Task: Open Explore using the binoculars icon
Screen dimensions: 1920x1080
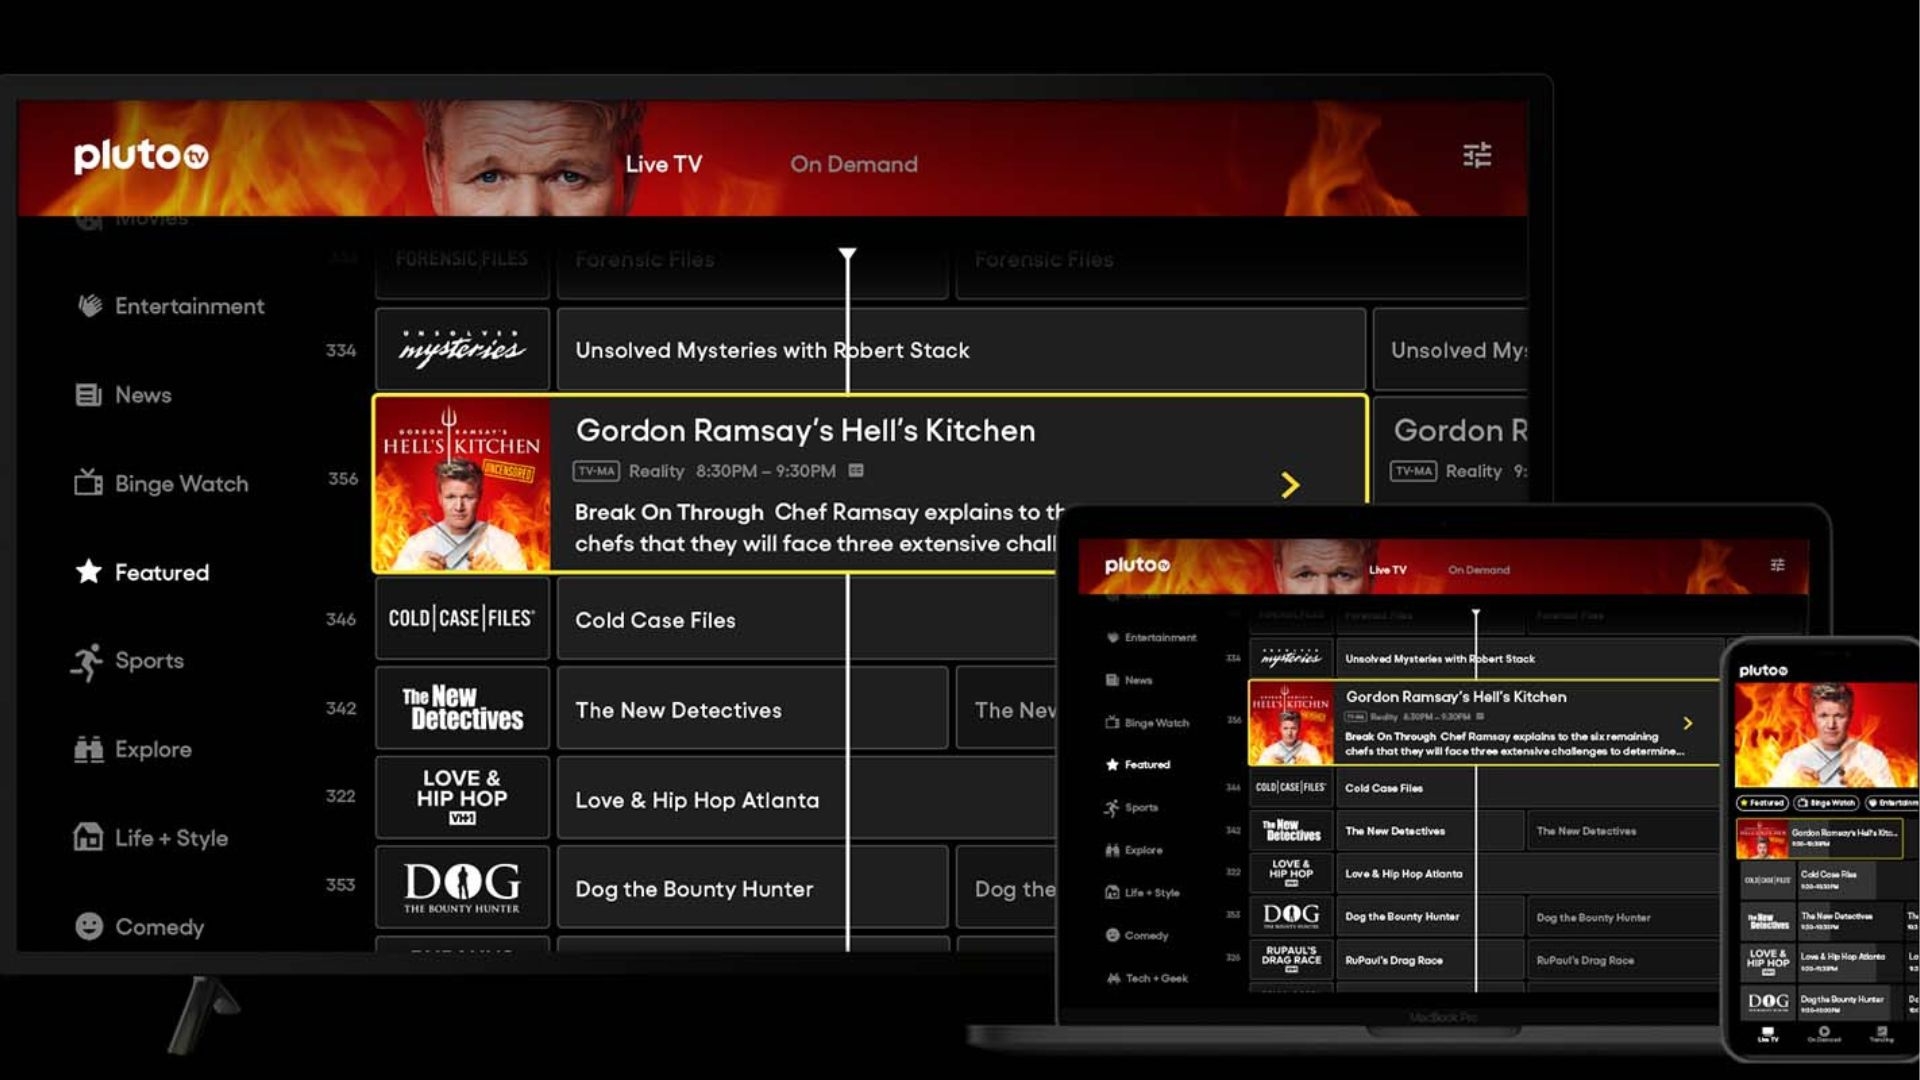Action: coord(89,749)
